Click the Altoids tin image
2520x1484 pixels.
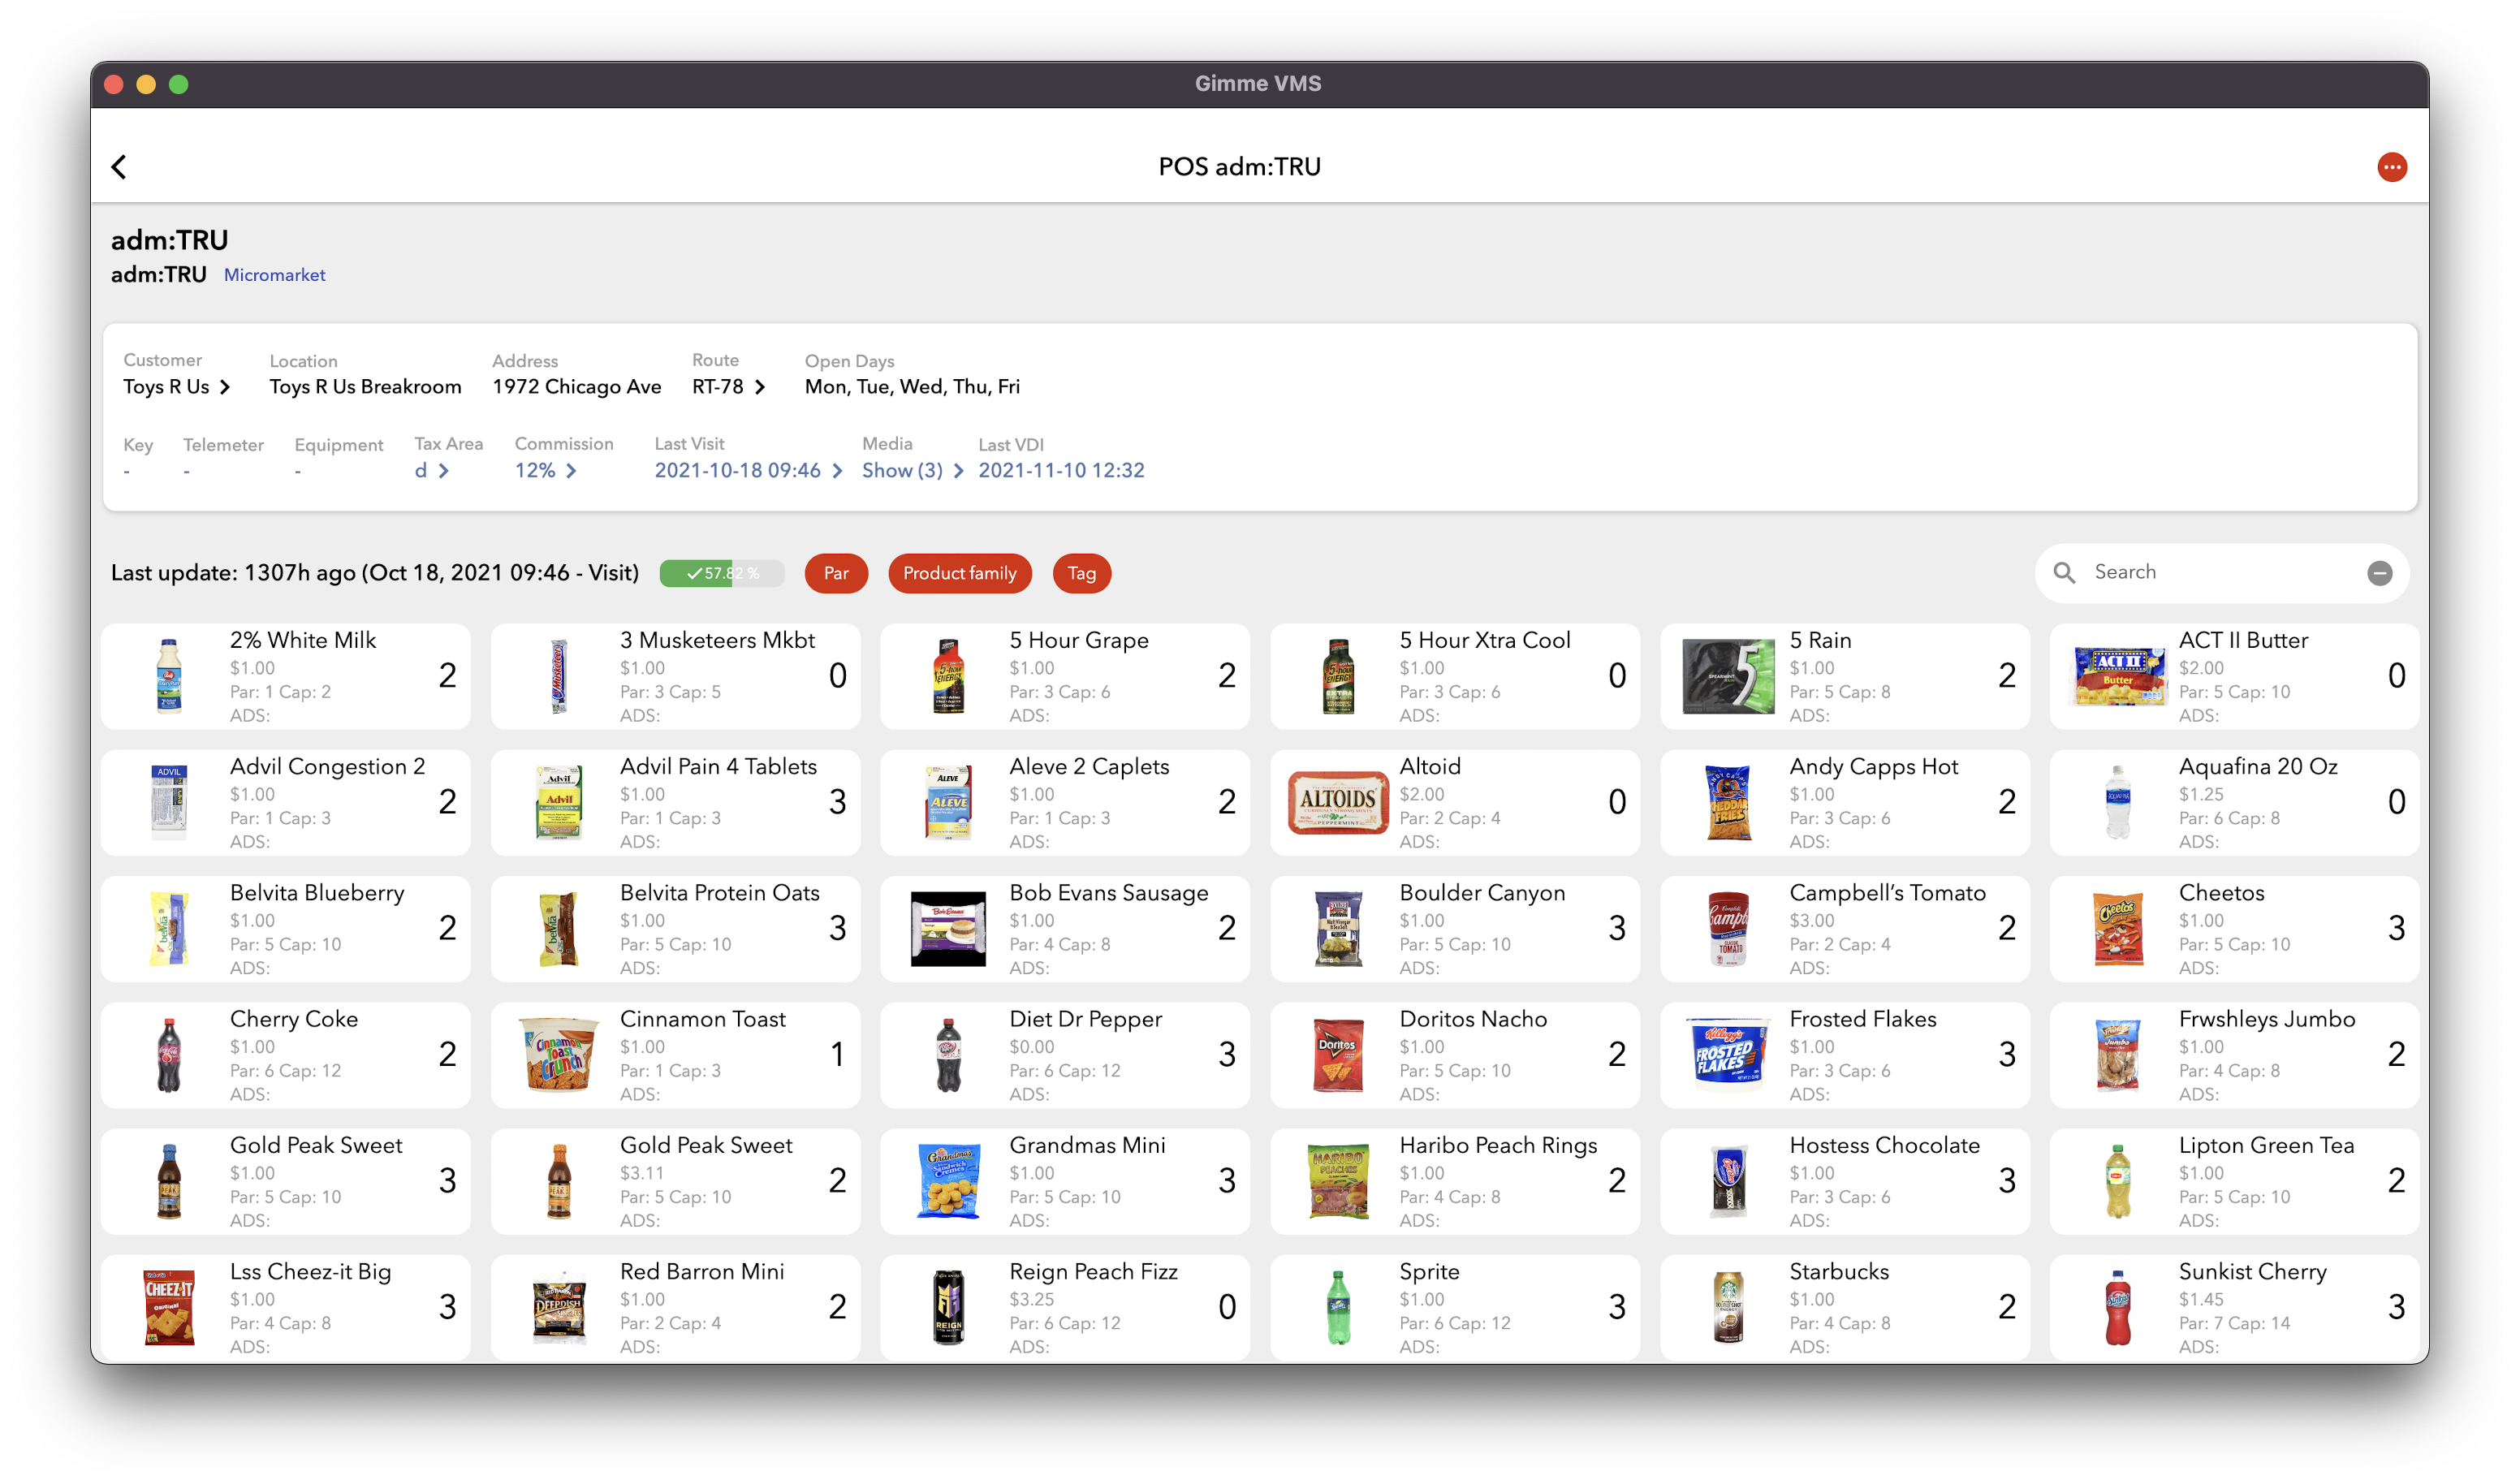click(x=1338, y=802)
